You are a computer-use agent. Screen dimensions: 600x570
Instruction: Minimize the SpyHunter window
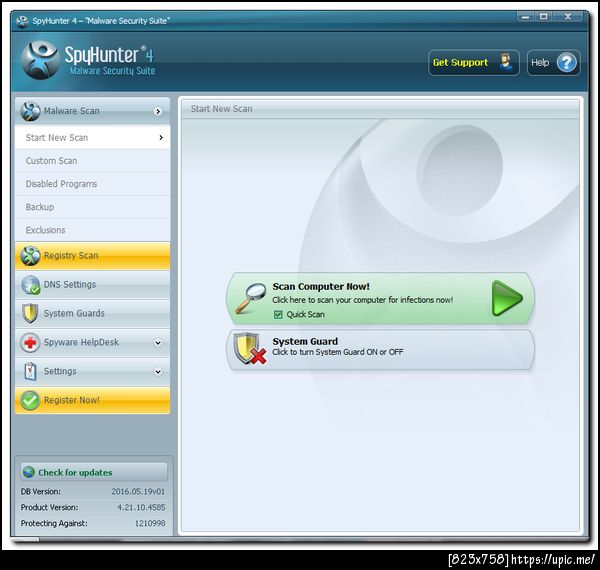(x=526, y=17)
